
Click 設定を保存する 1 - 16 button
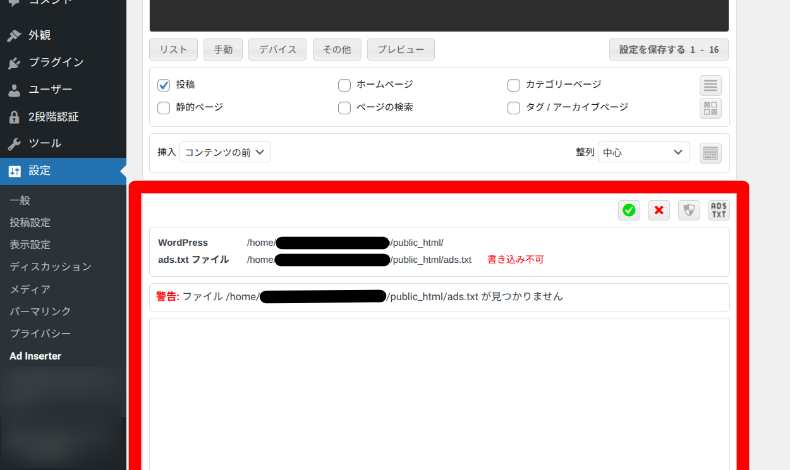click(x=669, y=49)
